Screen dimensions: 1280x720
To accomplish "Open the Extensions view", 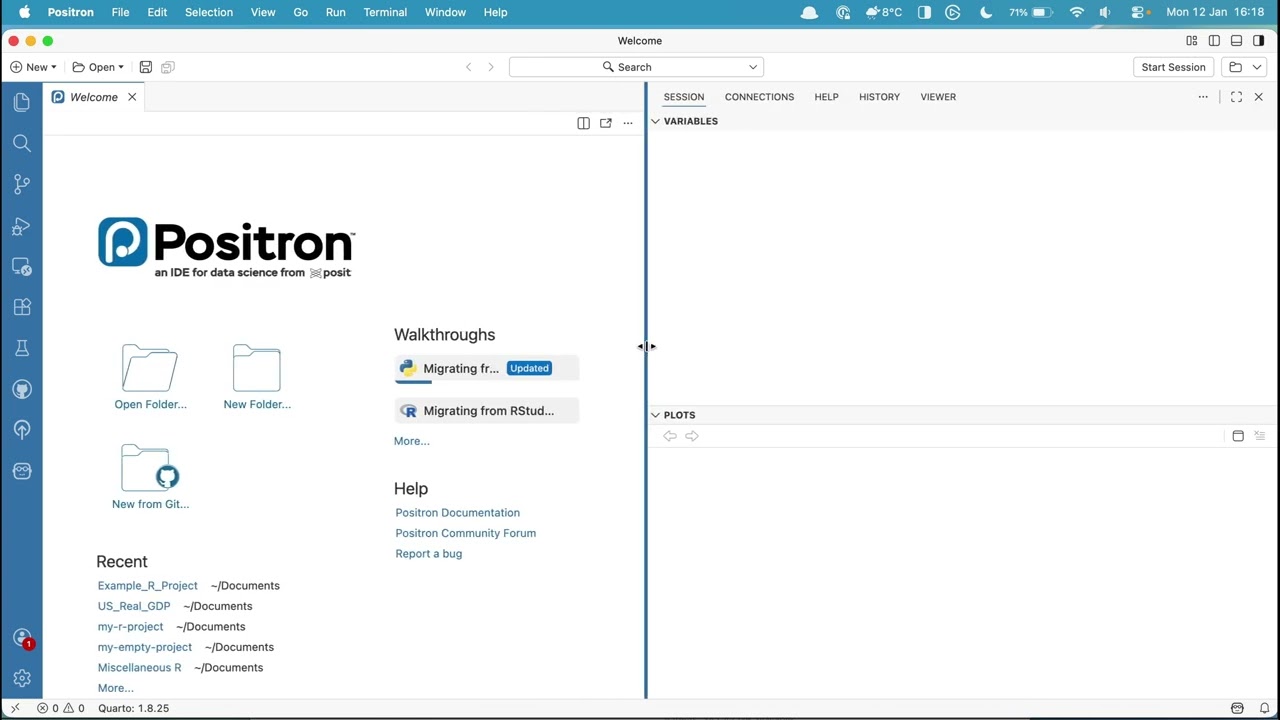I will (22, 307).
